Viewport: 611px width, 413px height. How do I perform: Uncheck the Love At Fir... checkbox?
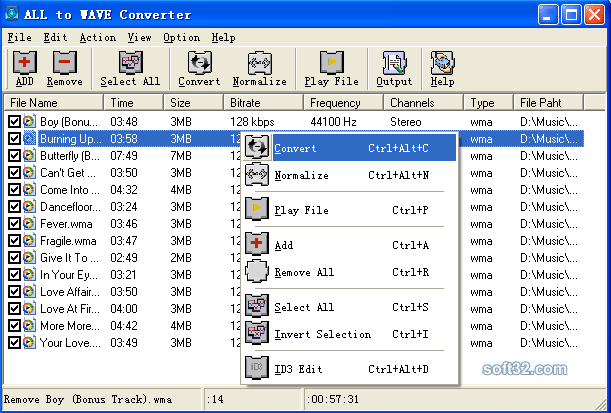coord(14,309)
